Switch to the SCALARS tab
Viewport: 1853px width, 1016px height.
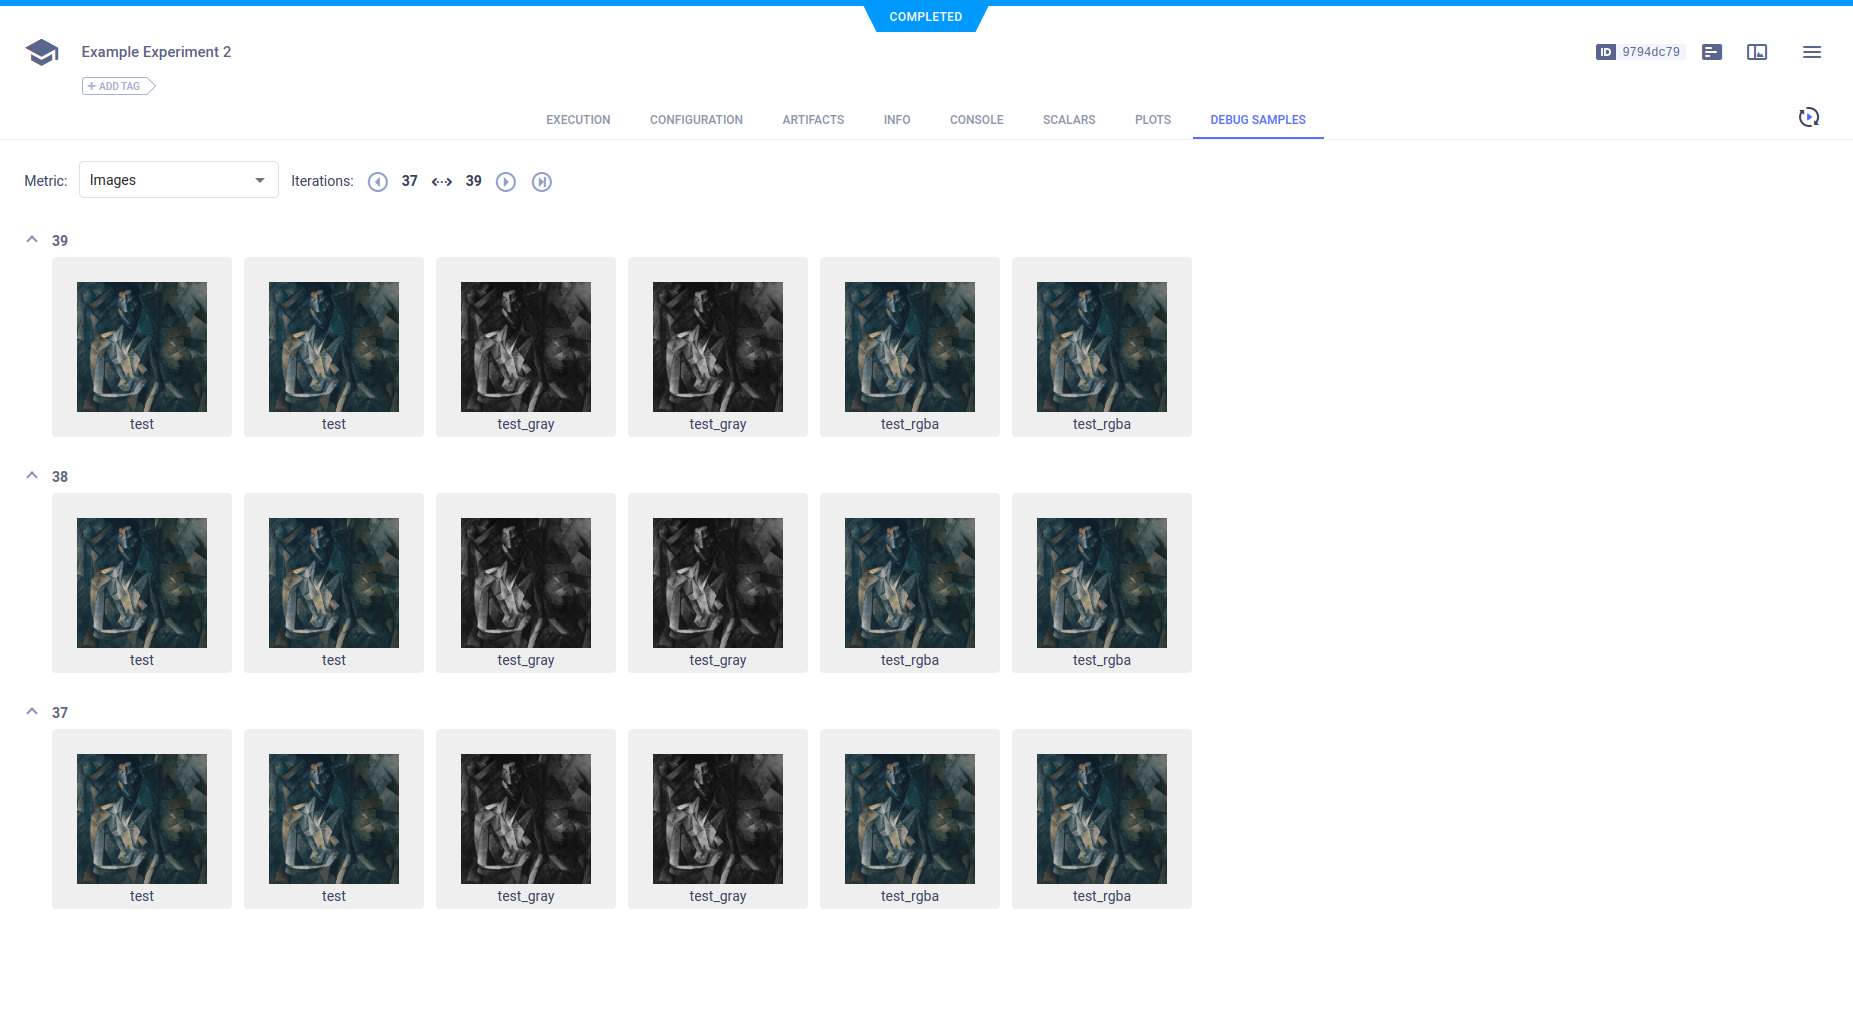[1069, 119]
